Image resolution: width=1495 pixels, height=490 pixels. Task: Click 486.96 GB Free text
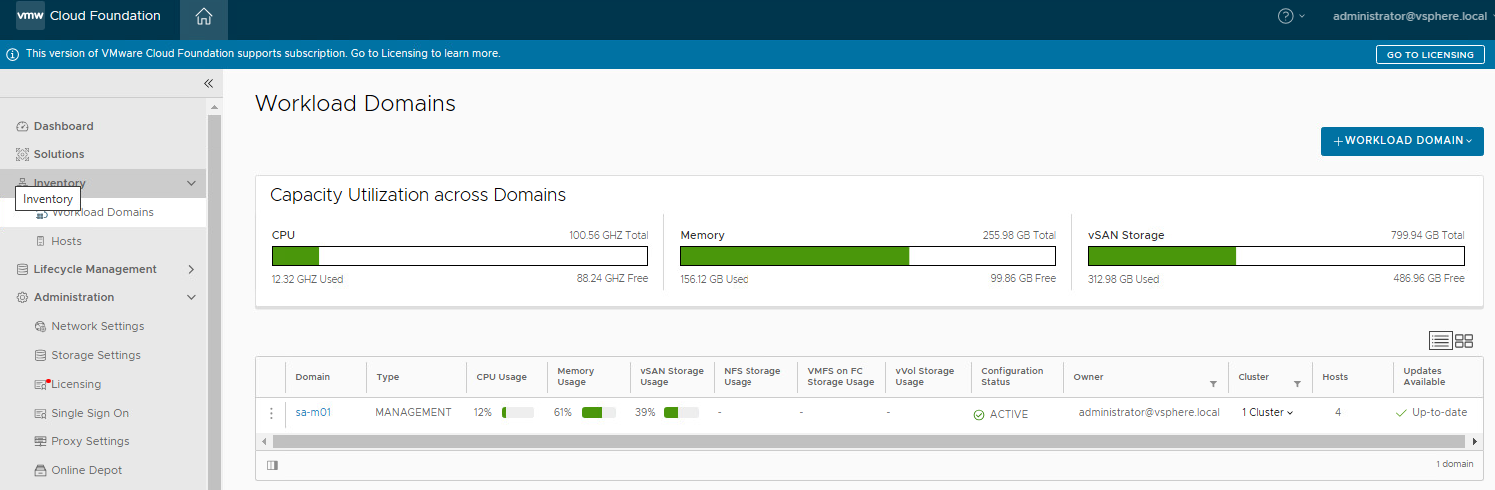pos(1429,279)
